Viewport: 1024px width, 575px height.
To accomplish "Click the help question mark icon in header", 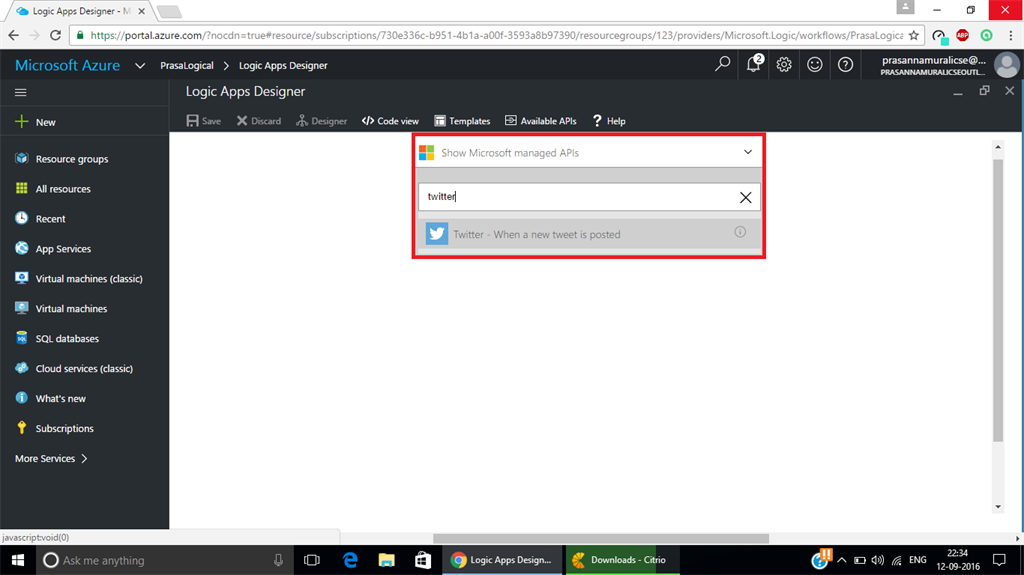I will point(845,64).
